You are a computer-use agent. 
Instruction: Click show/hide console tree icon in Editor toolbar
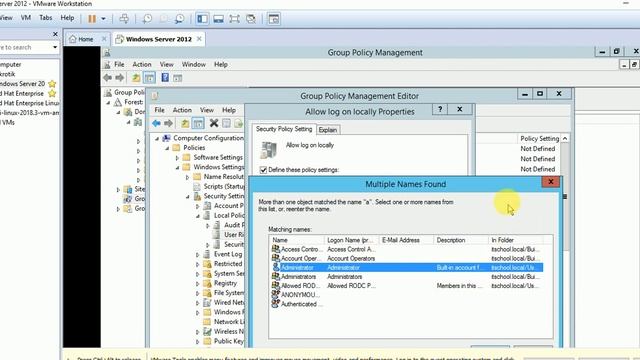coord(198,123)
